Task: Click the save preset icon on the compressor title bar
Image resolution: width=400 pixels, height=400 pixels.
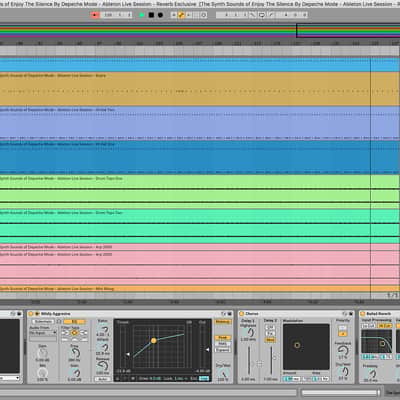Action: coord(230,314)
